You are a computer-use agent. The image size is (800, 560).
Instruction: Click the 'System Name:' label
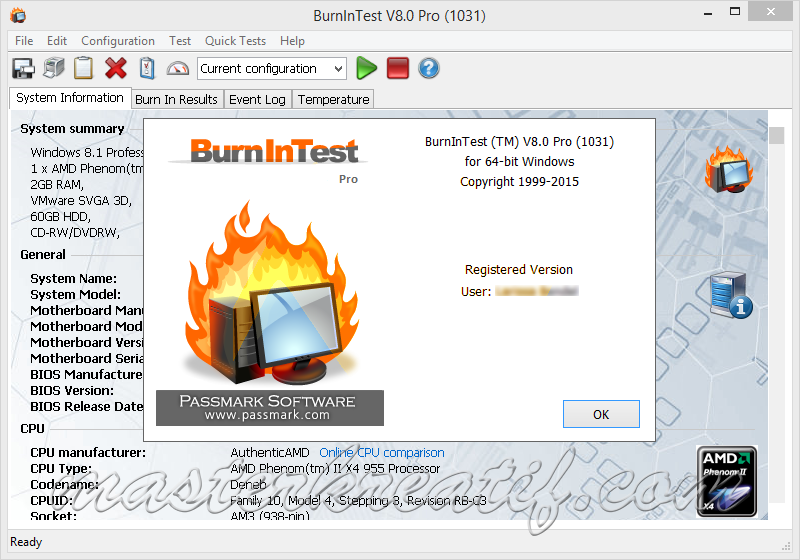pyautogui.click(x=73, y=278)
